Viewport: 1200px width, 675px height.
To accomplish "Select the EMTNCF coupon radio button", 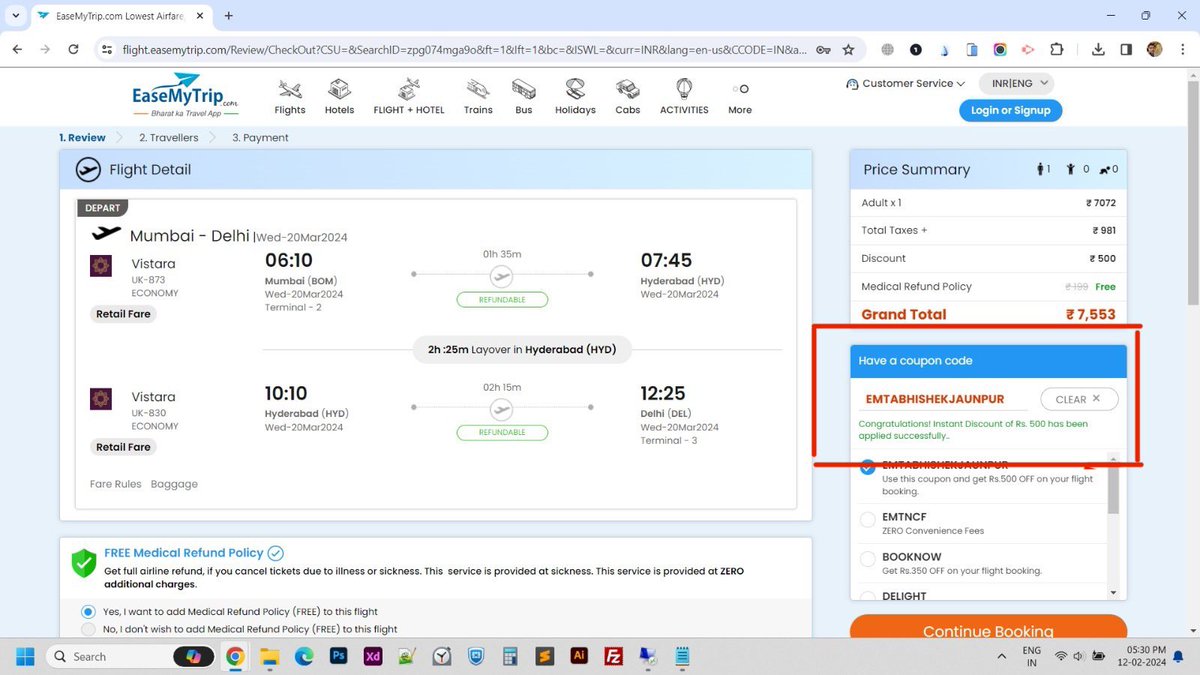I will (x=868, y=518).
